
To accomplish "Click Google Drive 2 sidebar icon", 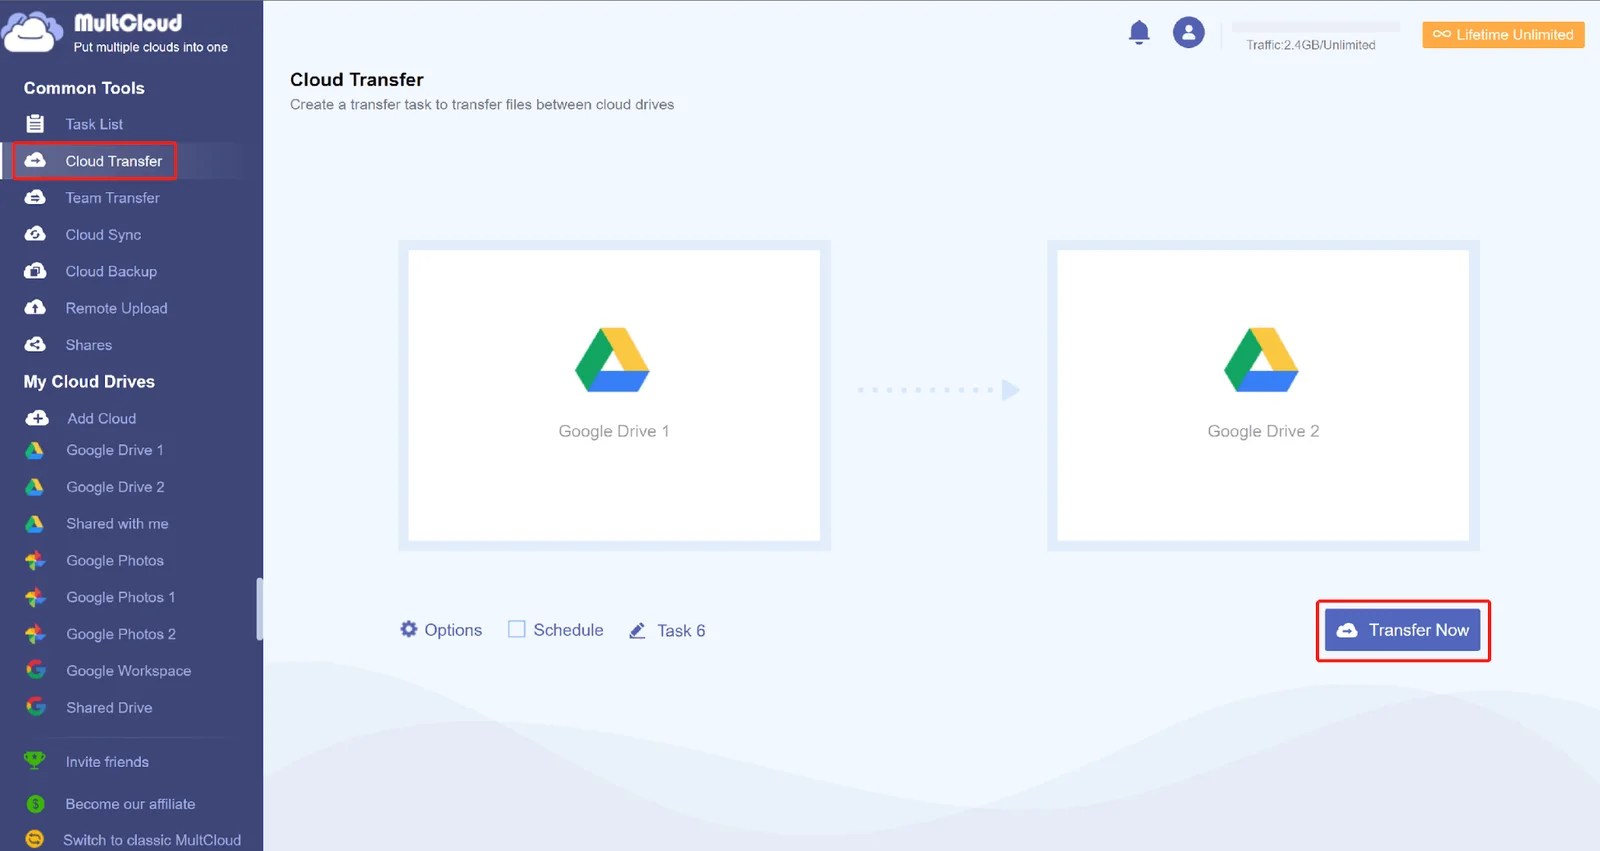I will [x=34, y=487].
